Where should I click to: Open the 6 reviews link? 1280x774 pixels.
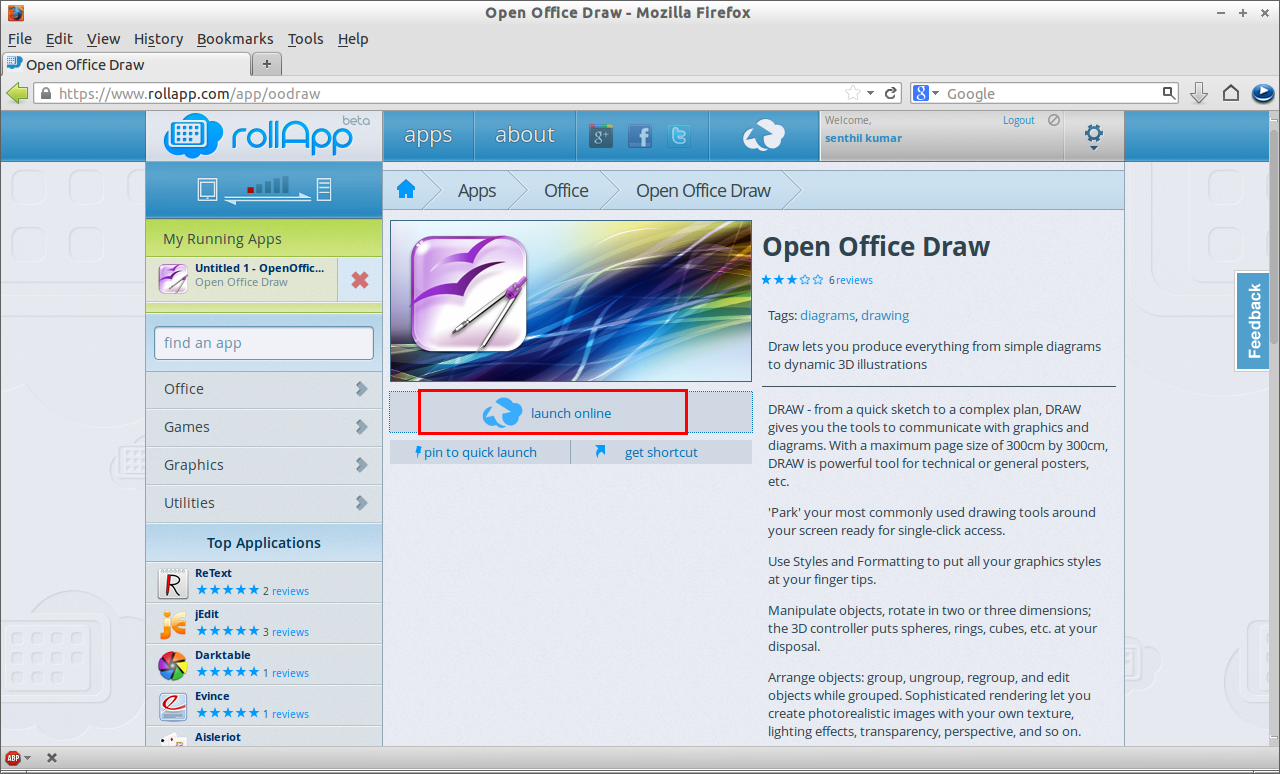(x=851, y=280)
